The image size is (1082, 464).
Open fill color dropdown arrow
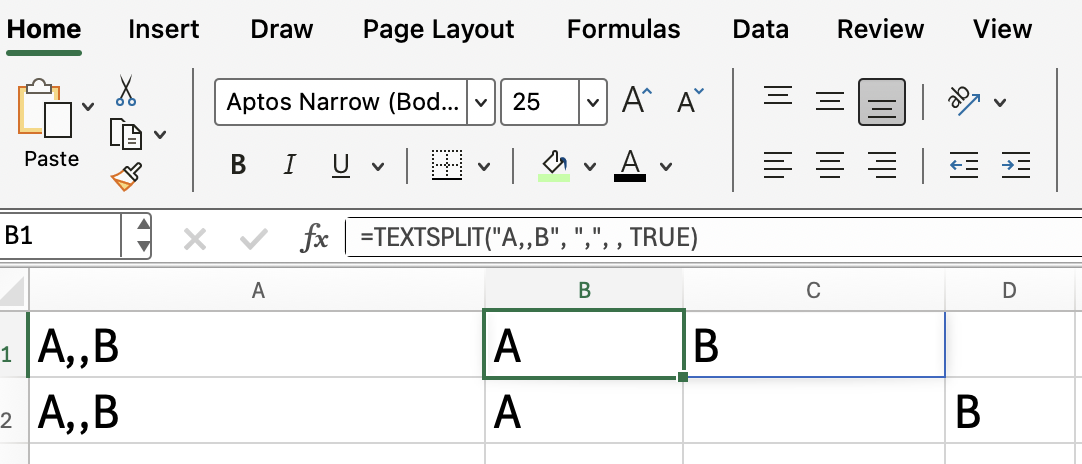coord(589,166)
